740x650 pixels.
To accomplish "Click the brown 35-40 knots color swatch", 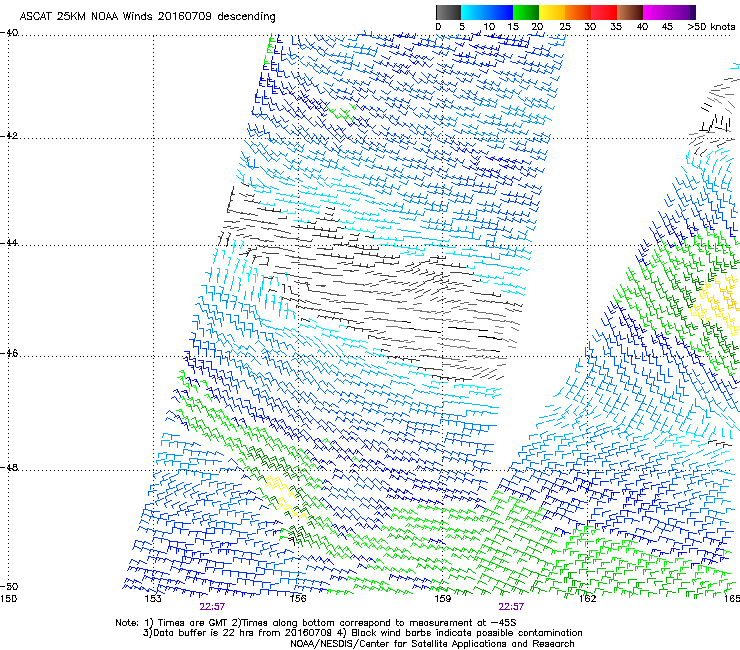I will [x=630, y=12].
